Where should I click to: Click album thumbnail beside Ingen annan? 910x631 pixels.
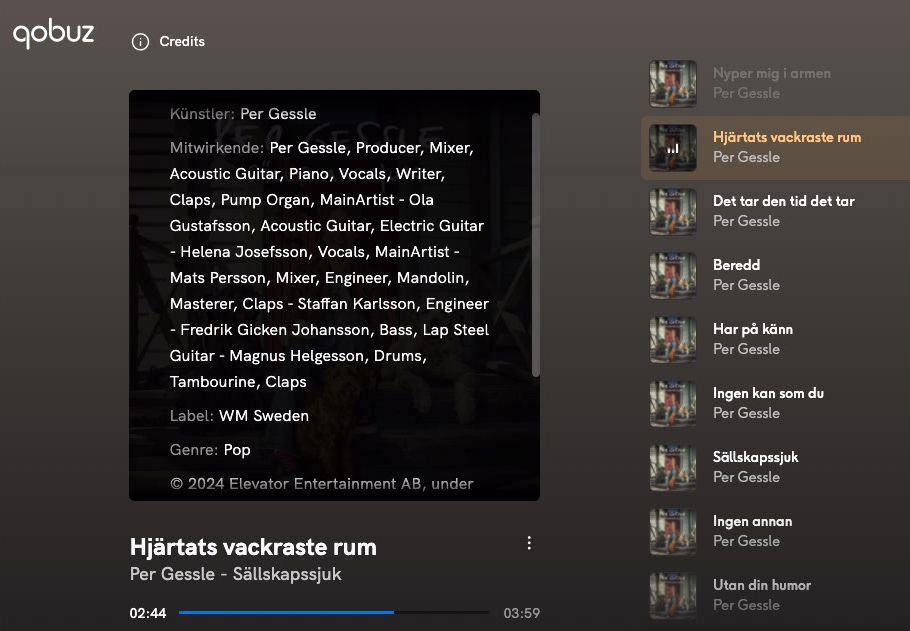pyautogui.click(x=673, y=531)
